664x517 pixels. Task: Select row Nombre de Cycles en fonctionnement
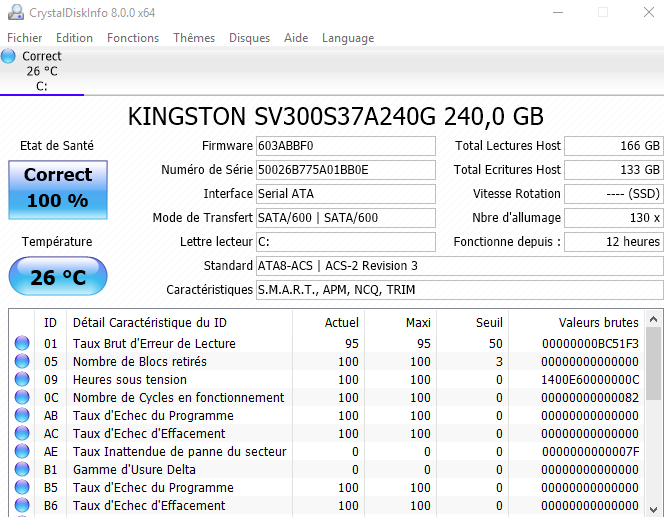(326, 398)
